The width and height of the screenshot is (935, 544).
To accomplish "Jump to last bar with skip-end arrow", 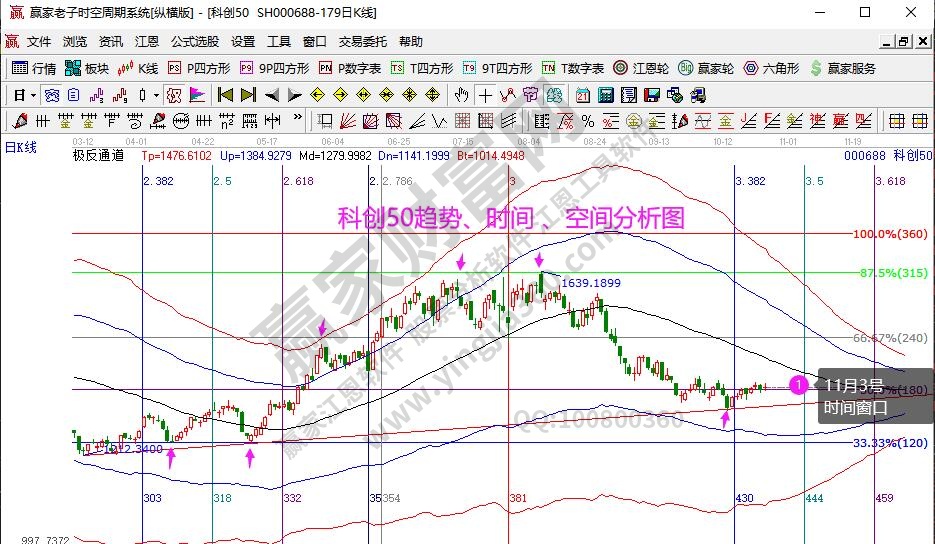I will (248, 95).
